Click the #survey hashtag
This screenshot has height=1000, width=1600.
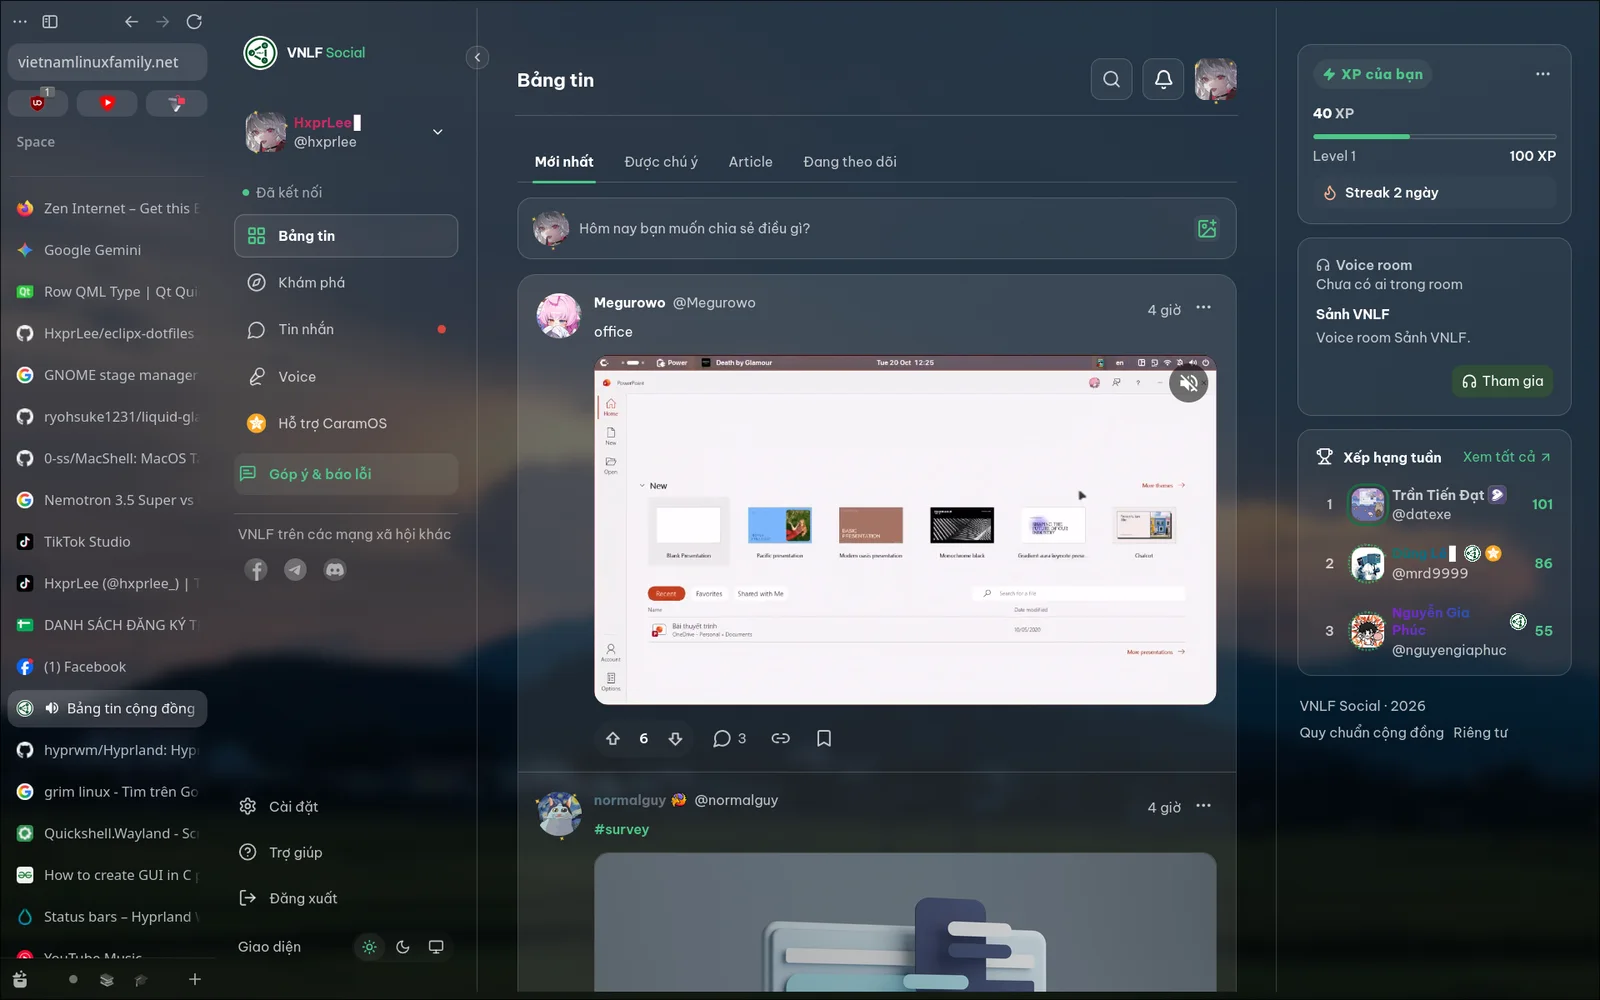coord(621,829)
